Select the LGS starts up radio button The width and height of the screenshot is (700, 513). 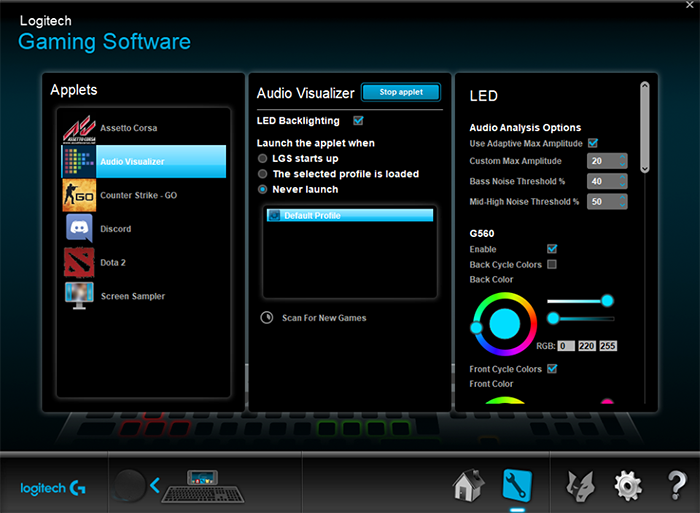(x=262, y=158)
